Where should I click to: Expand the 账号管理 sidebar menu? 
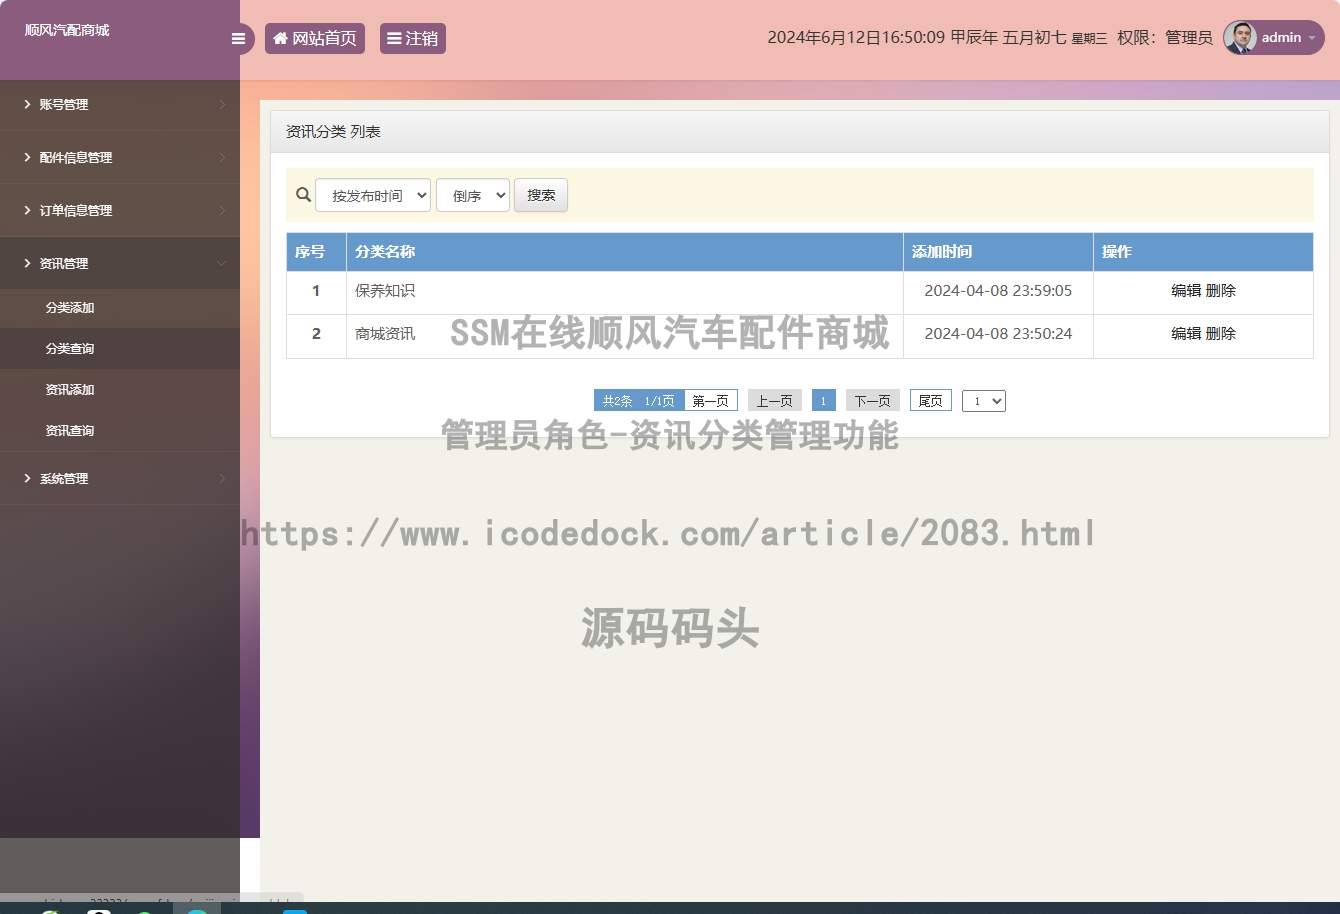click(x=120, y=104)
